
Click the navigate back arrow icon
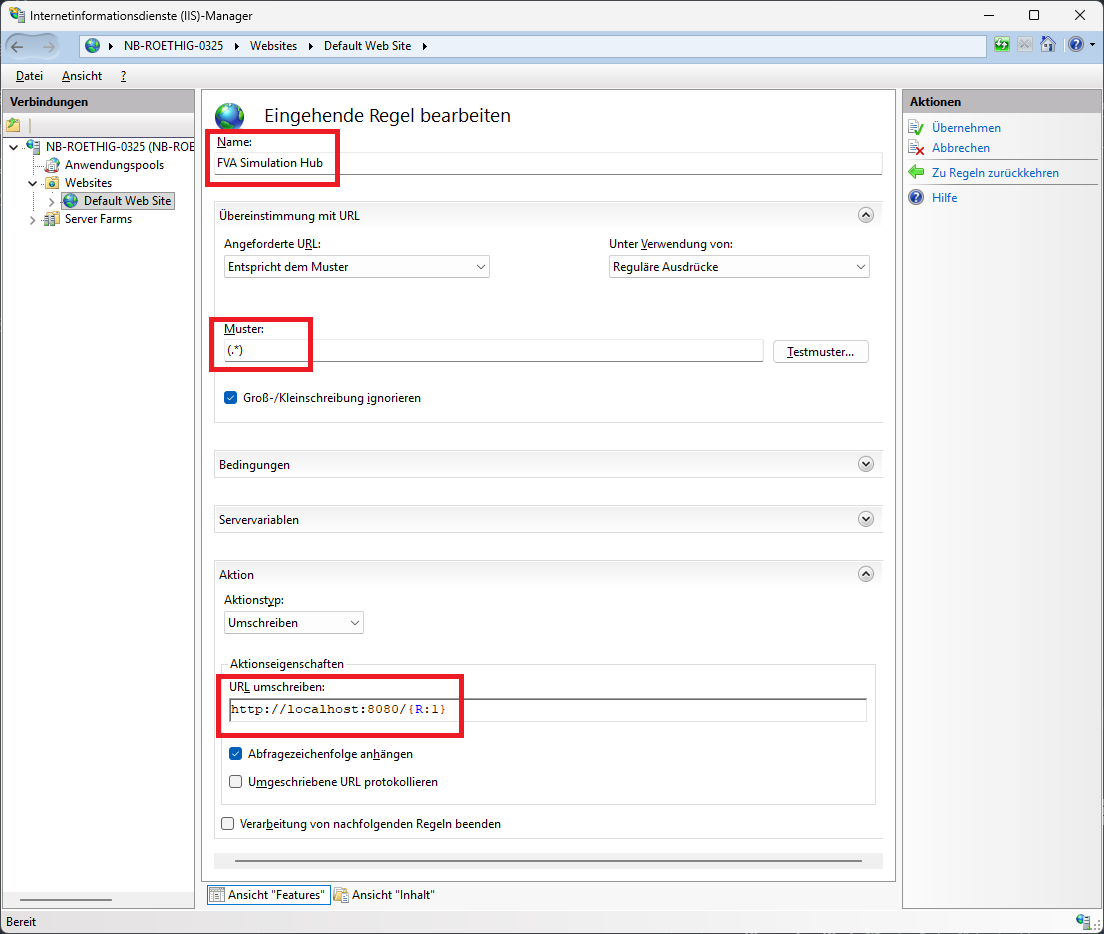point(18,45)
